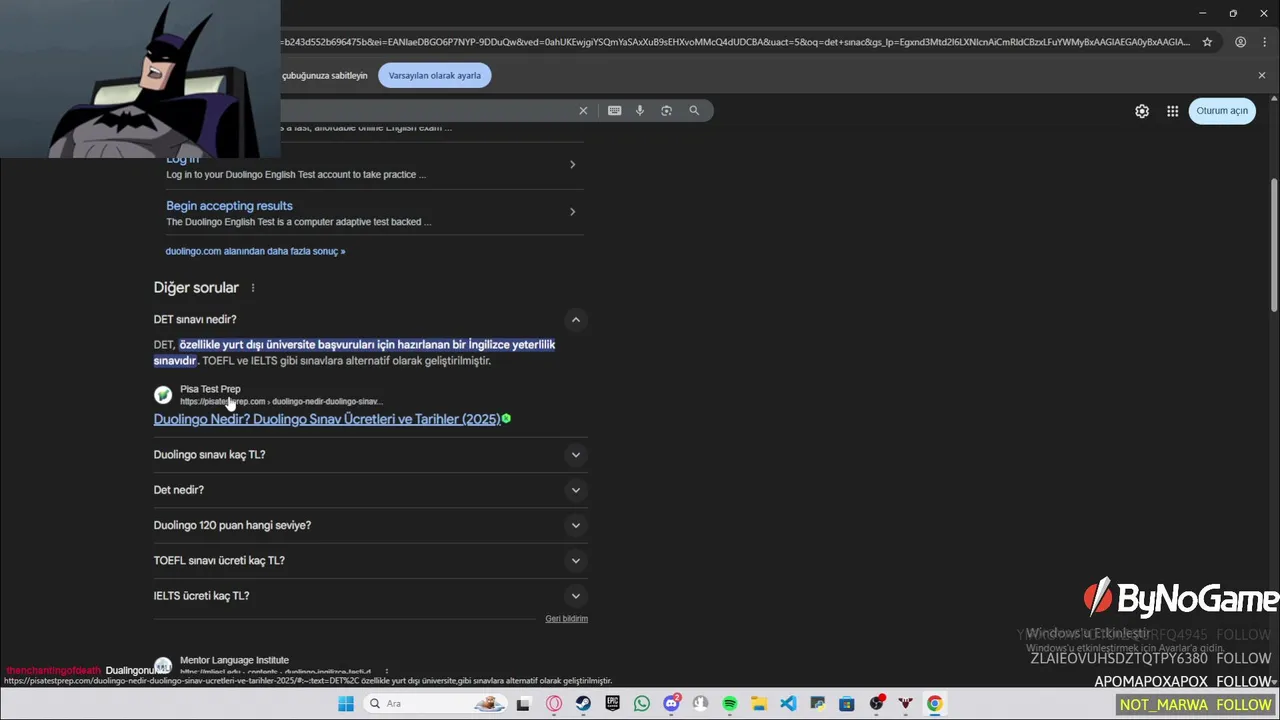Switch to Google Chrome taskbar icon
Viewport: 1280px width, 720px height.
pos(934,704)
